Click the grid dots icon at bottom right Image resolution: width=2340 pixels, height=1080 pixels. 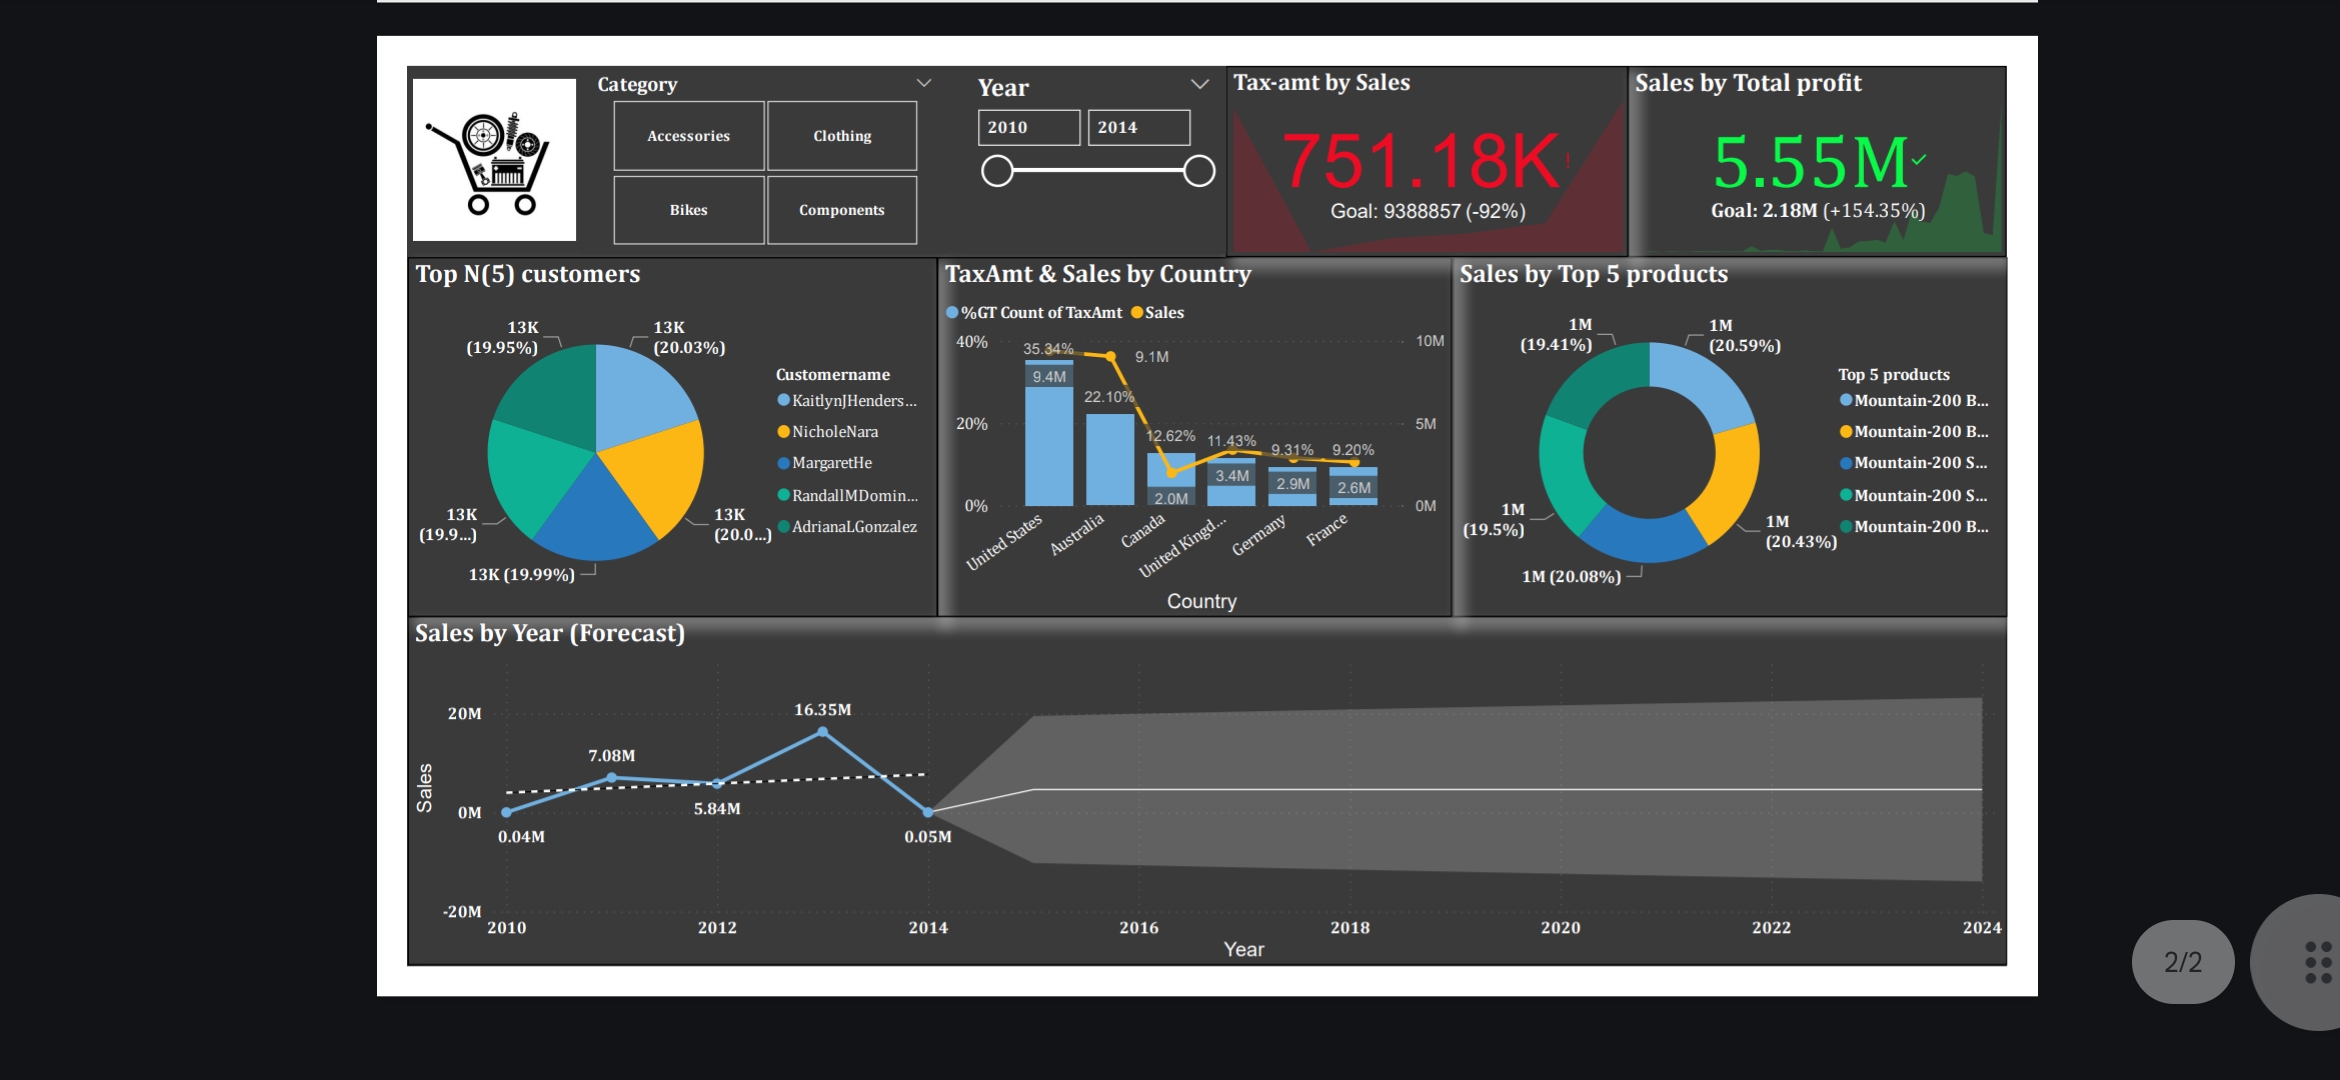pos(2317,962)
